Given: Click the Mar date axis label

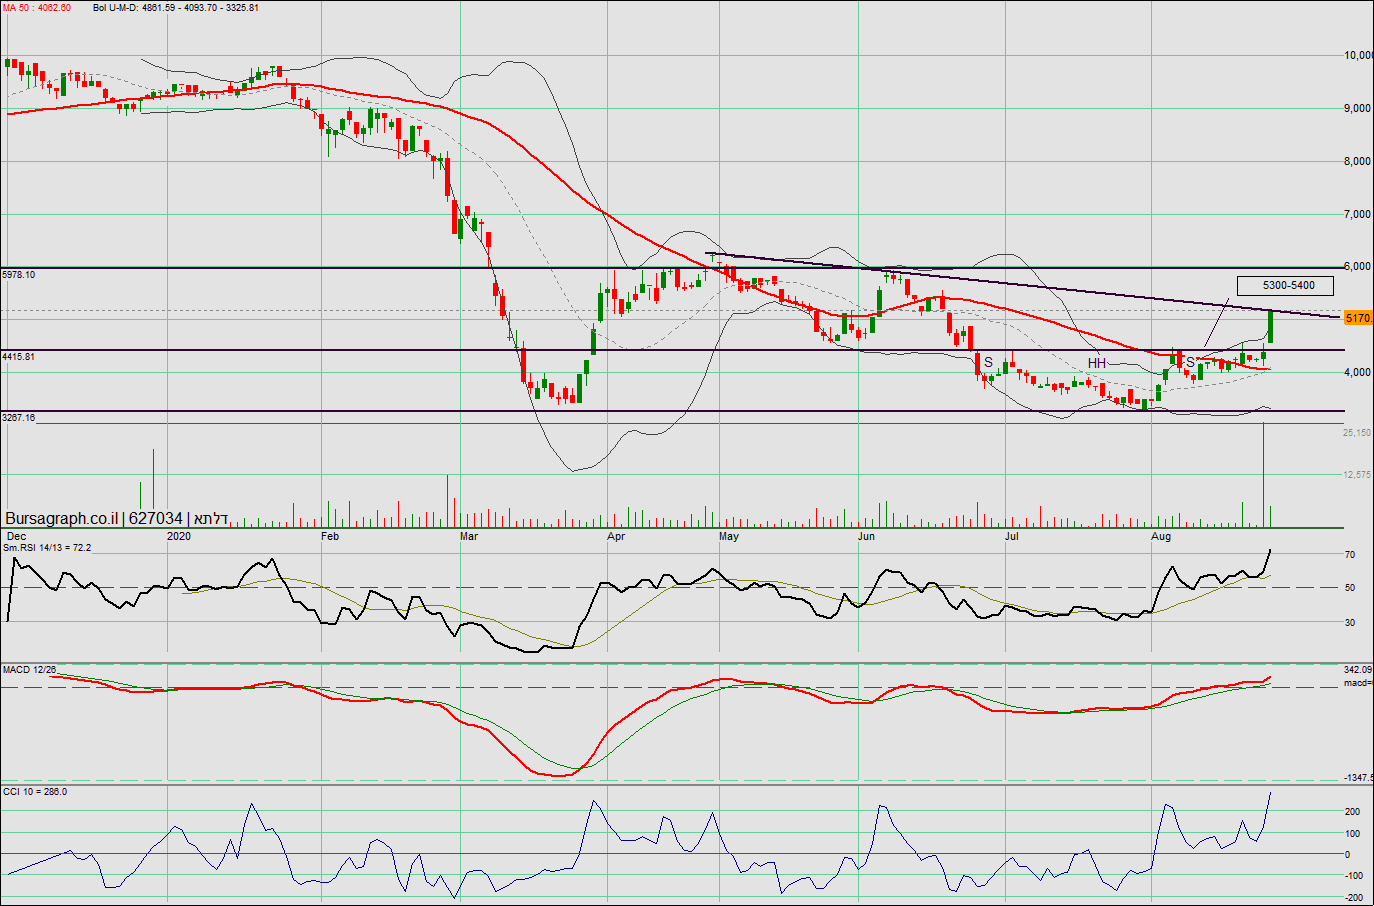Looking at the screenshot, I should 469,537.
